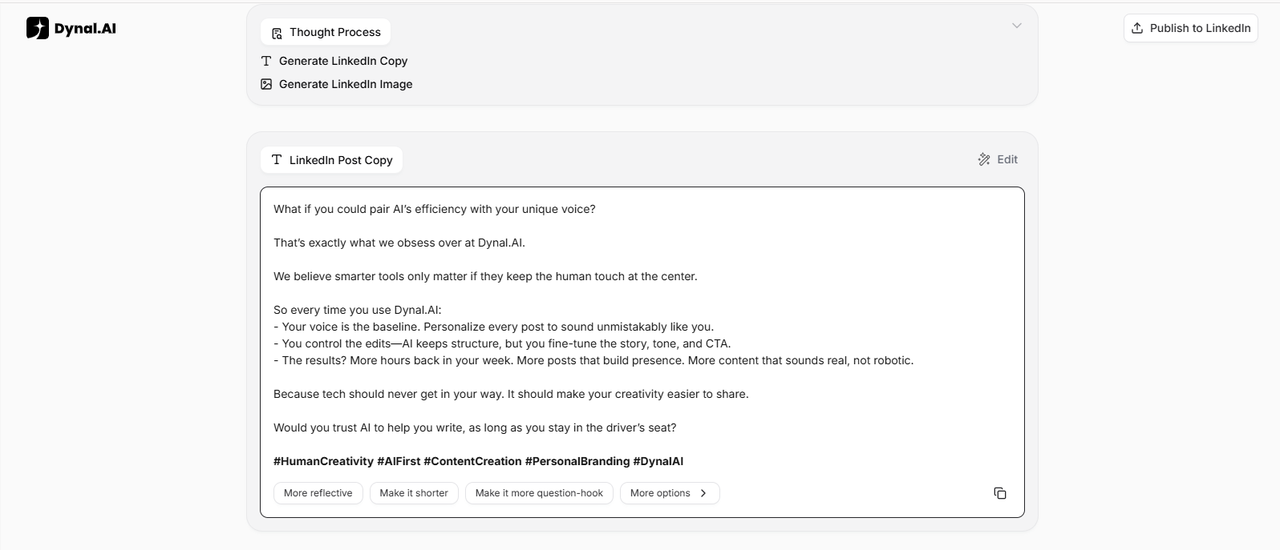Click the "Would you trust AI" question line

point(475,428)
